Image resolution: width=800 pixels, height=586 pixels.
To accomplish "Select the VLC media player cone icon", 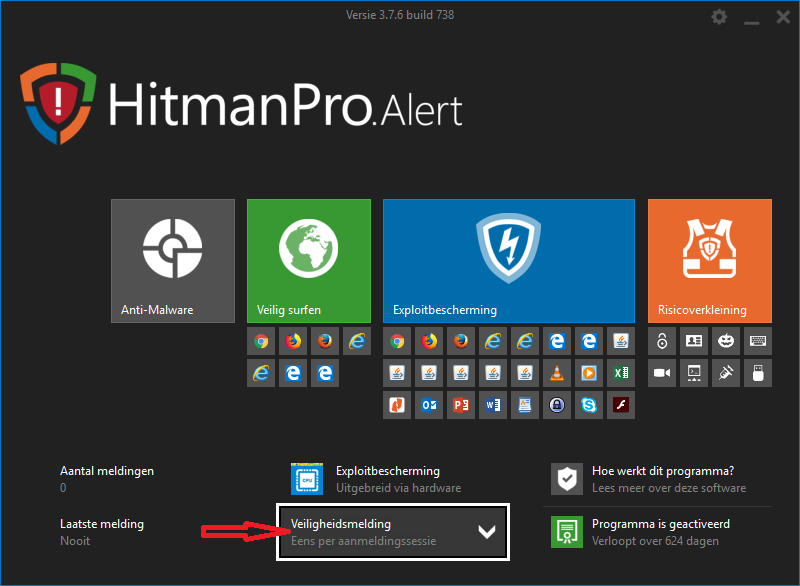I will (x=557, y=373).
